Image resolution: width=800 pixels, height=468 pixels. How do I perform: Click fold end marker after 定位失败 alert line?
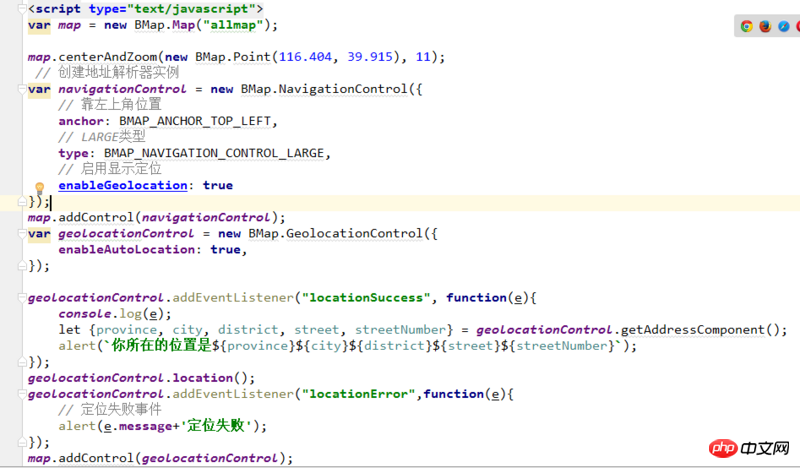click(22, 442)
